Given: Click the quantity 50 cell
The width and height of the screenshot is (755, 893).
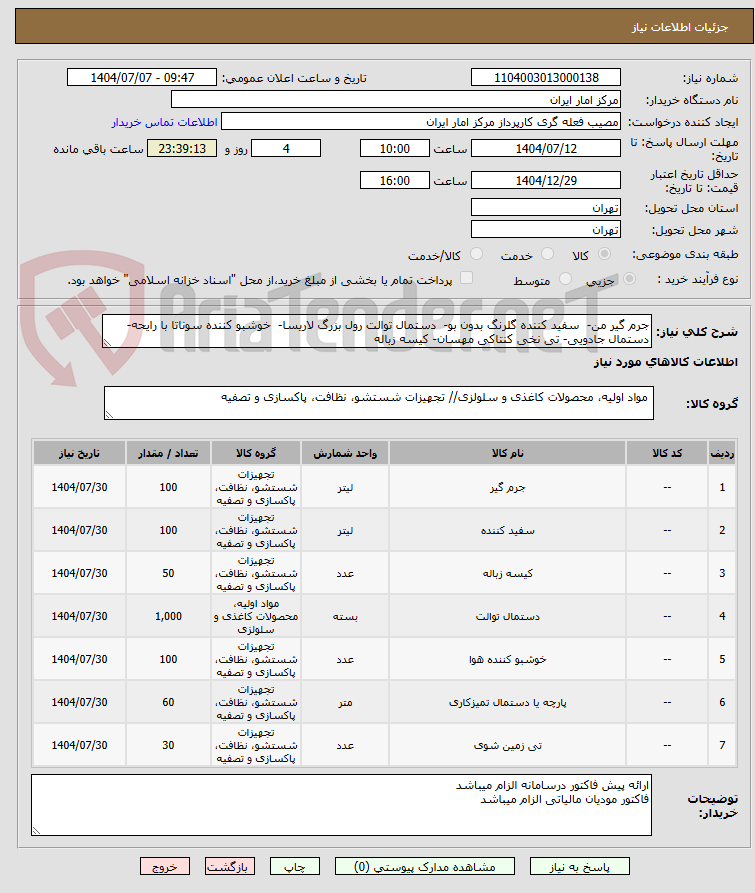Looking at the screenshot, I should [168, 574].
